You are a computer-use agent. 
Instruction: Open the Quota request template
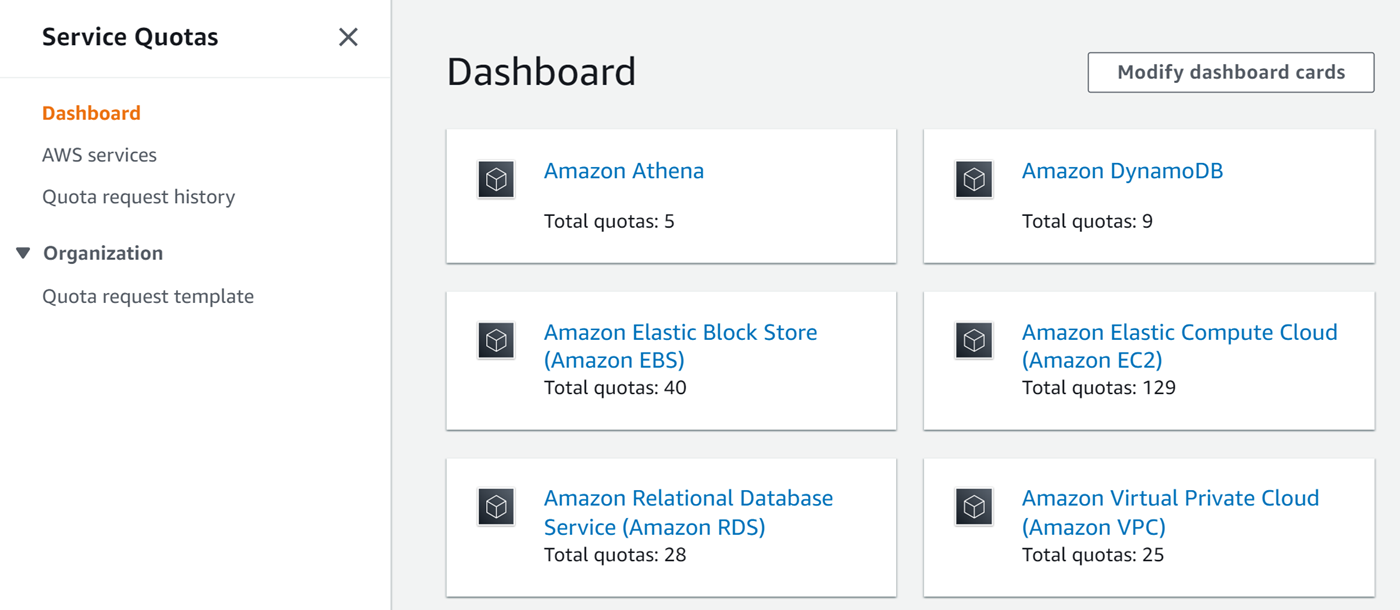[148, 296]
